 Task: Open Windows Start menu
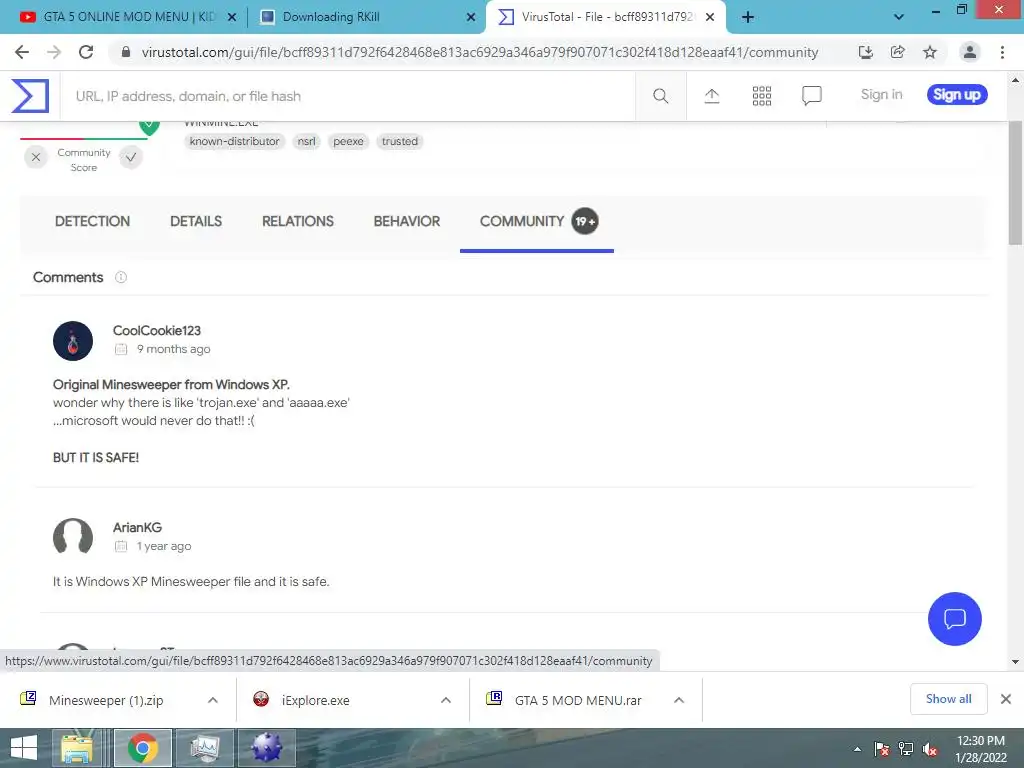24,748
